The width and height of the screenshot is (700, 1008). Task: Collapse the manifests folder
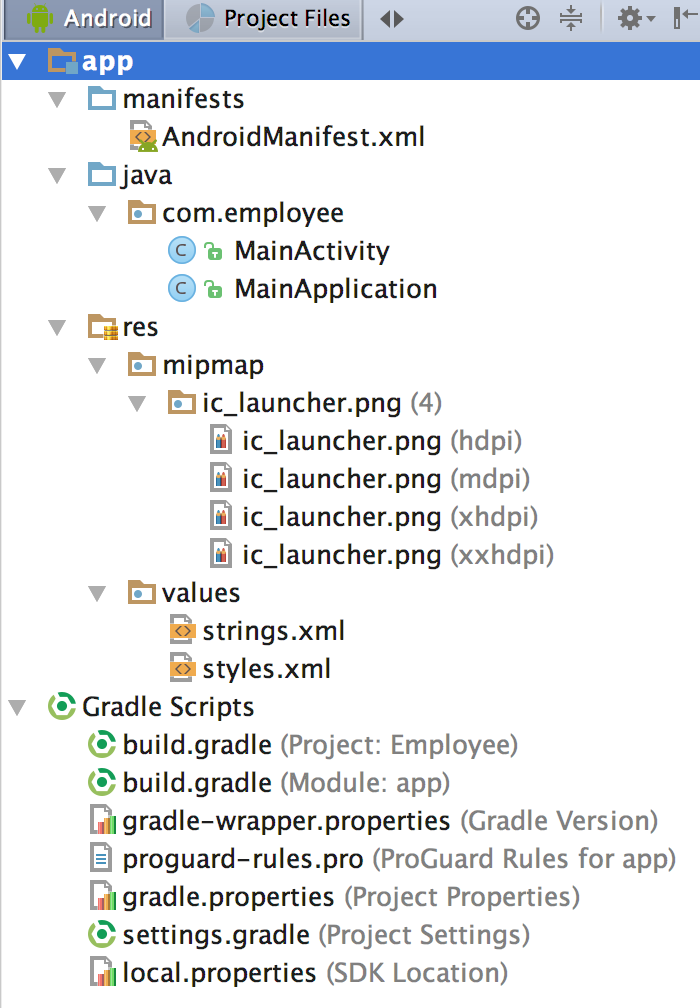57,100
